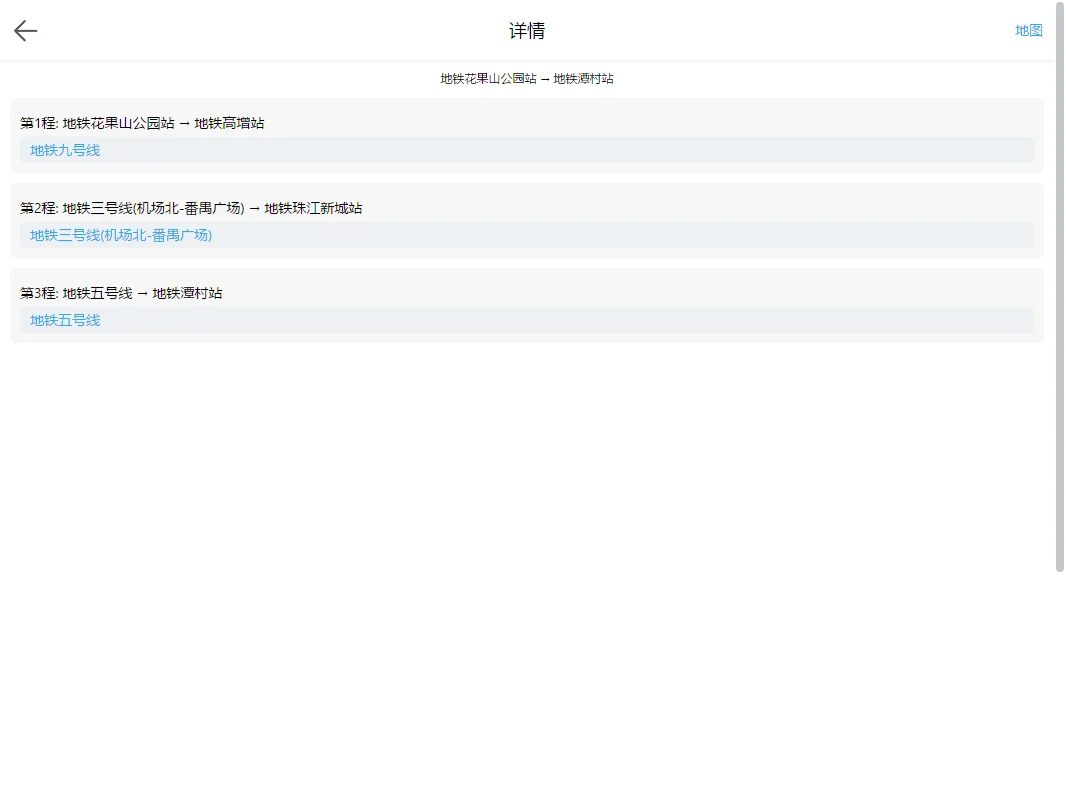Click 地铁花果山公园站 in the first leg heading
The height and width of the screenshot is (792, 1066).
click(118, 123)
